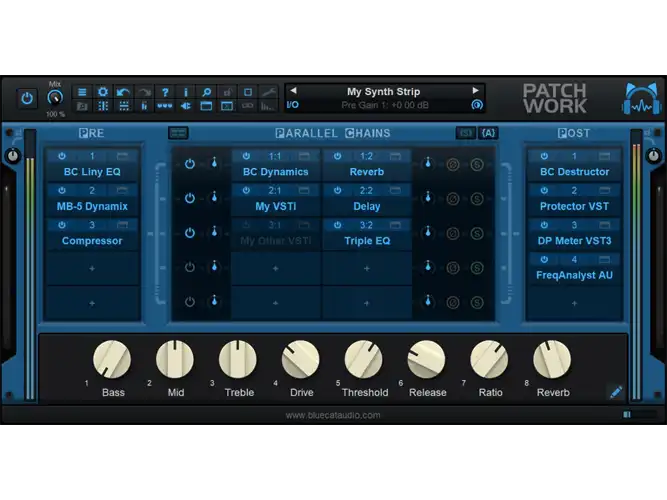667x500 pixels.
Task: Open the main menu hamburger icon
Action: coord(82,92)
